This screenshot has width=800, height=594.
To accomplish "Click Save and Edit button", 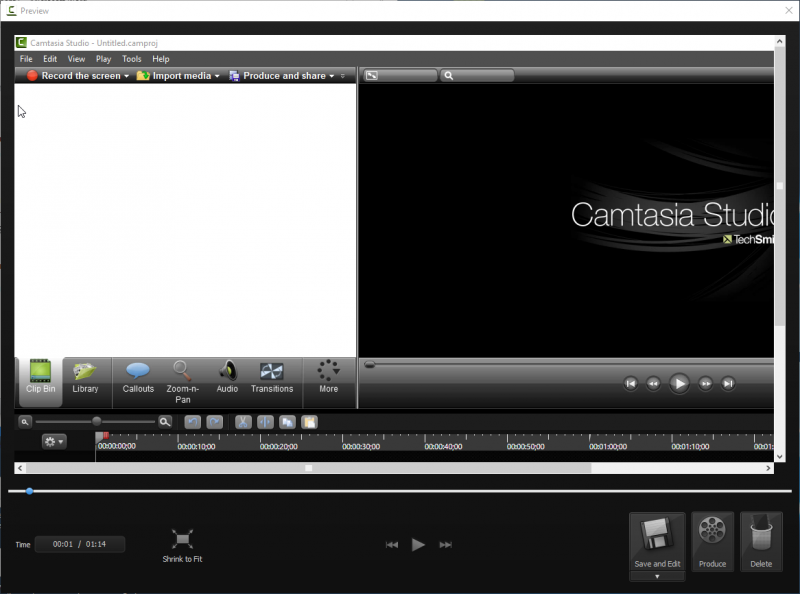I will tap(657, 541).
